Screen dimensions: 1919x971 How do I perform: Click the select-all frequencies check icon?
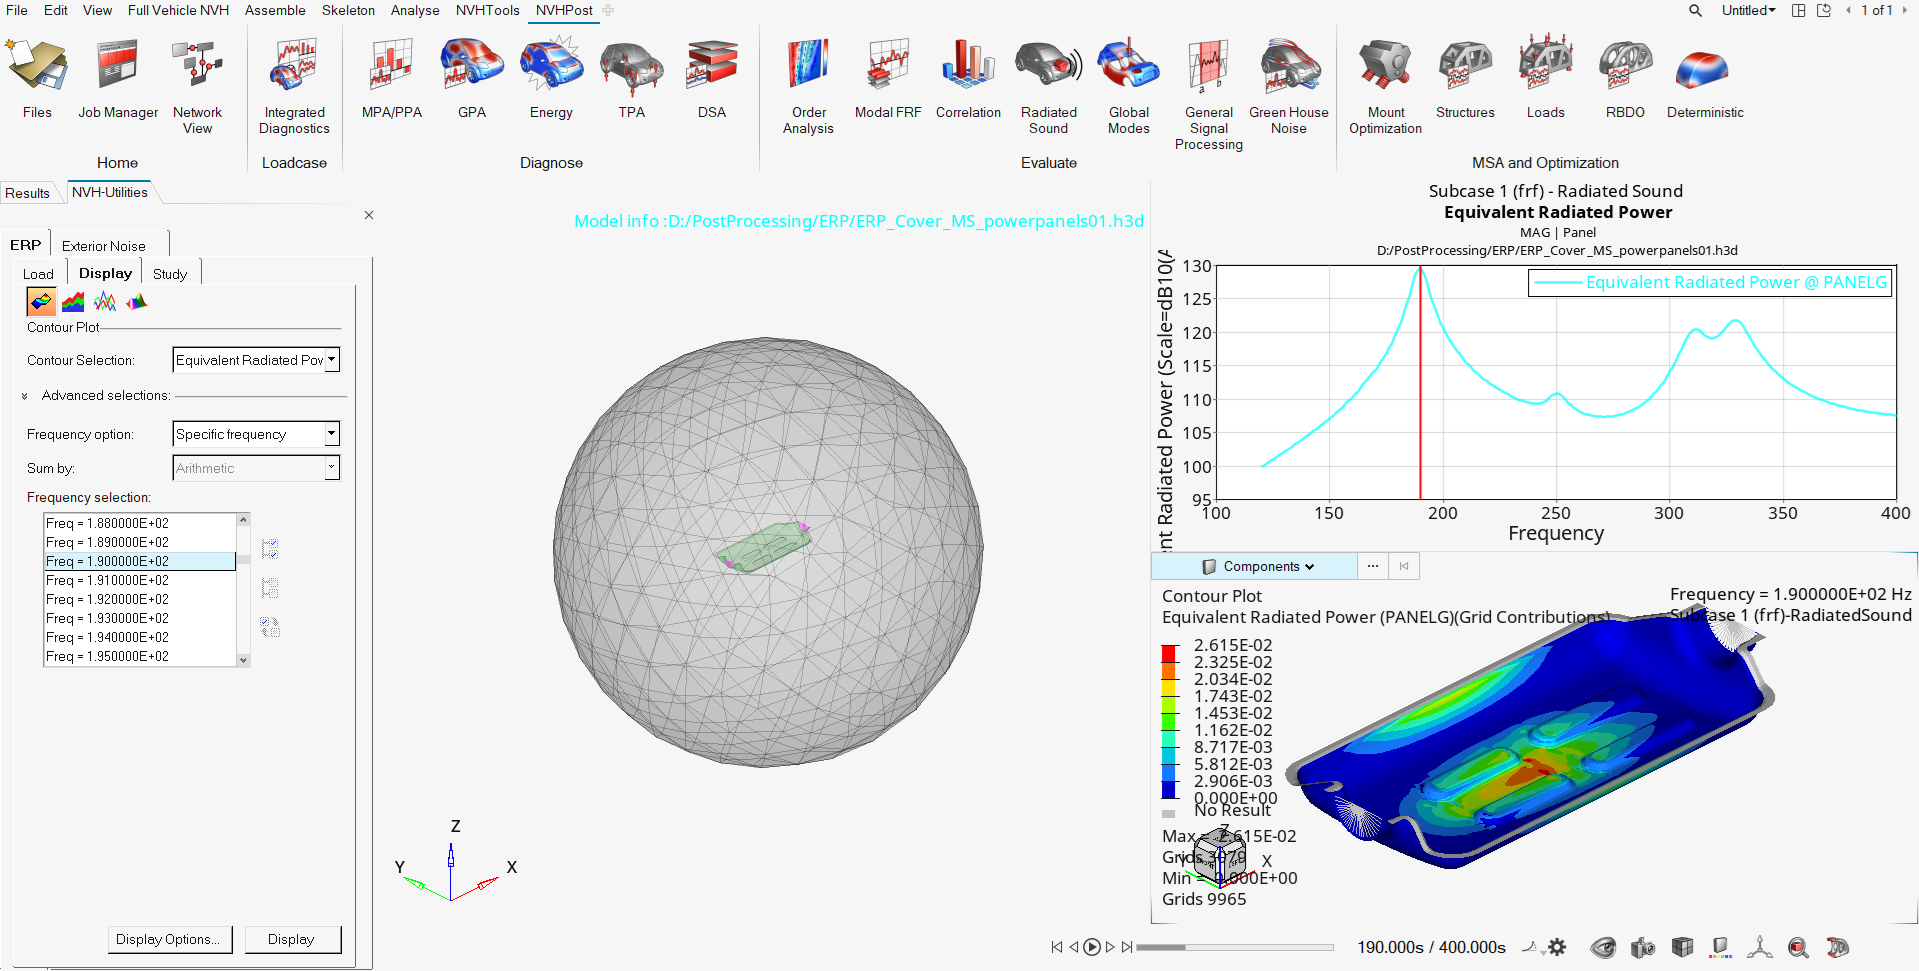click(x=270, y=549)
